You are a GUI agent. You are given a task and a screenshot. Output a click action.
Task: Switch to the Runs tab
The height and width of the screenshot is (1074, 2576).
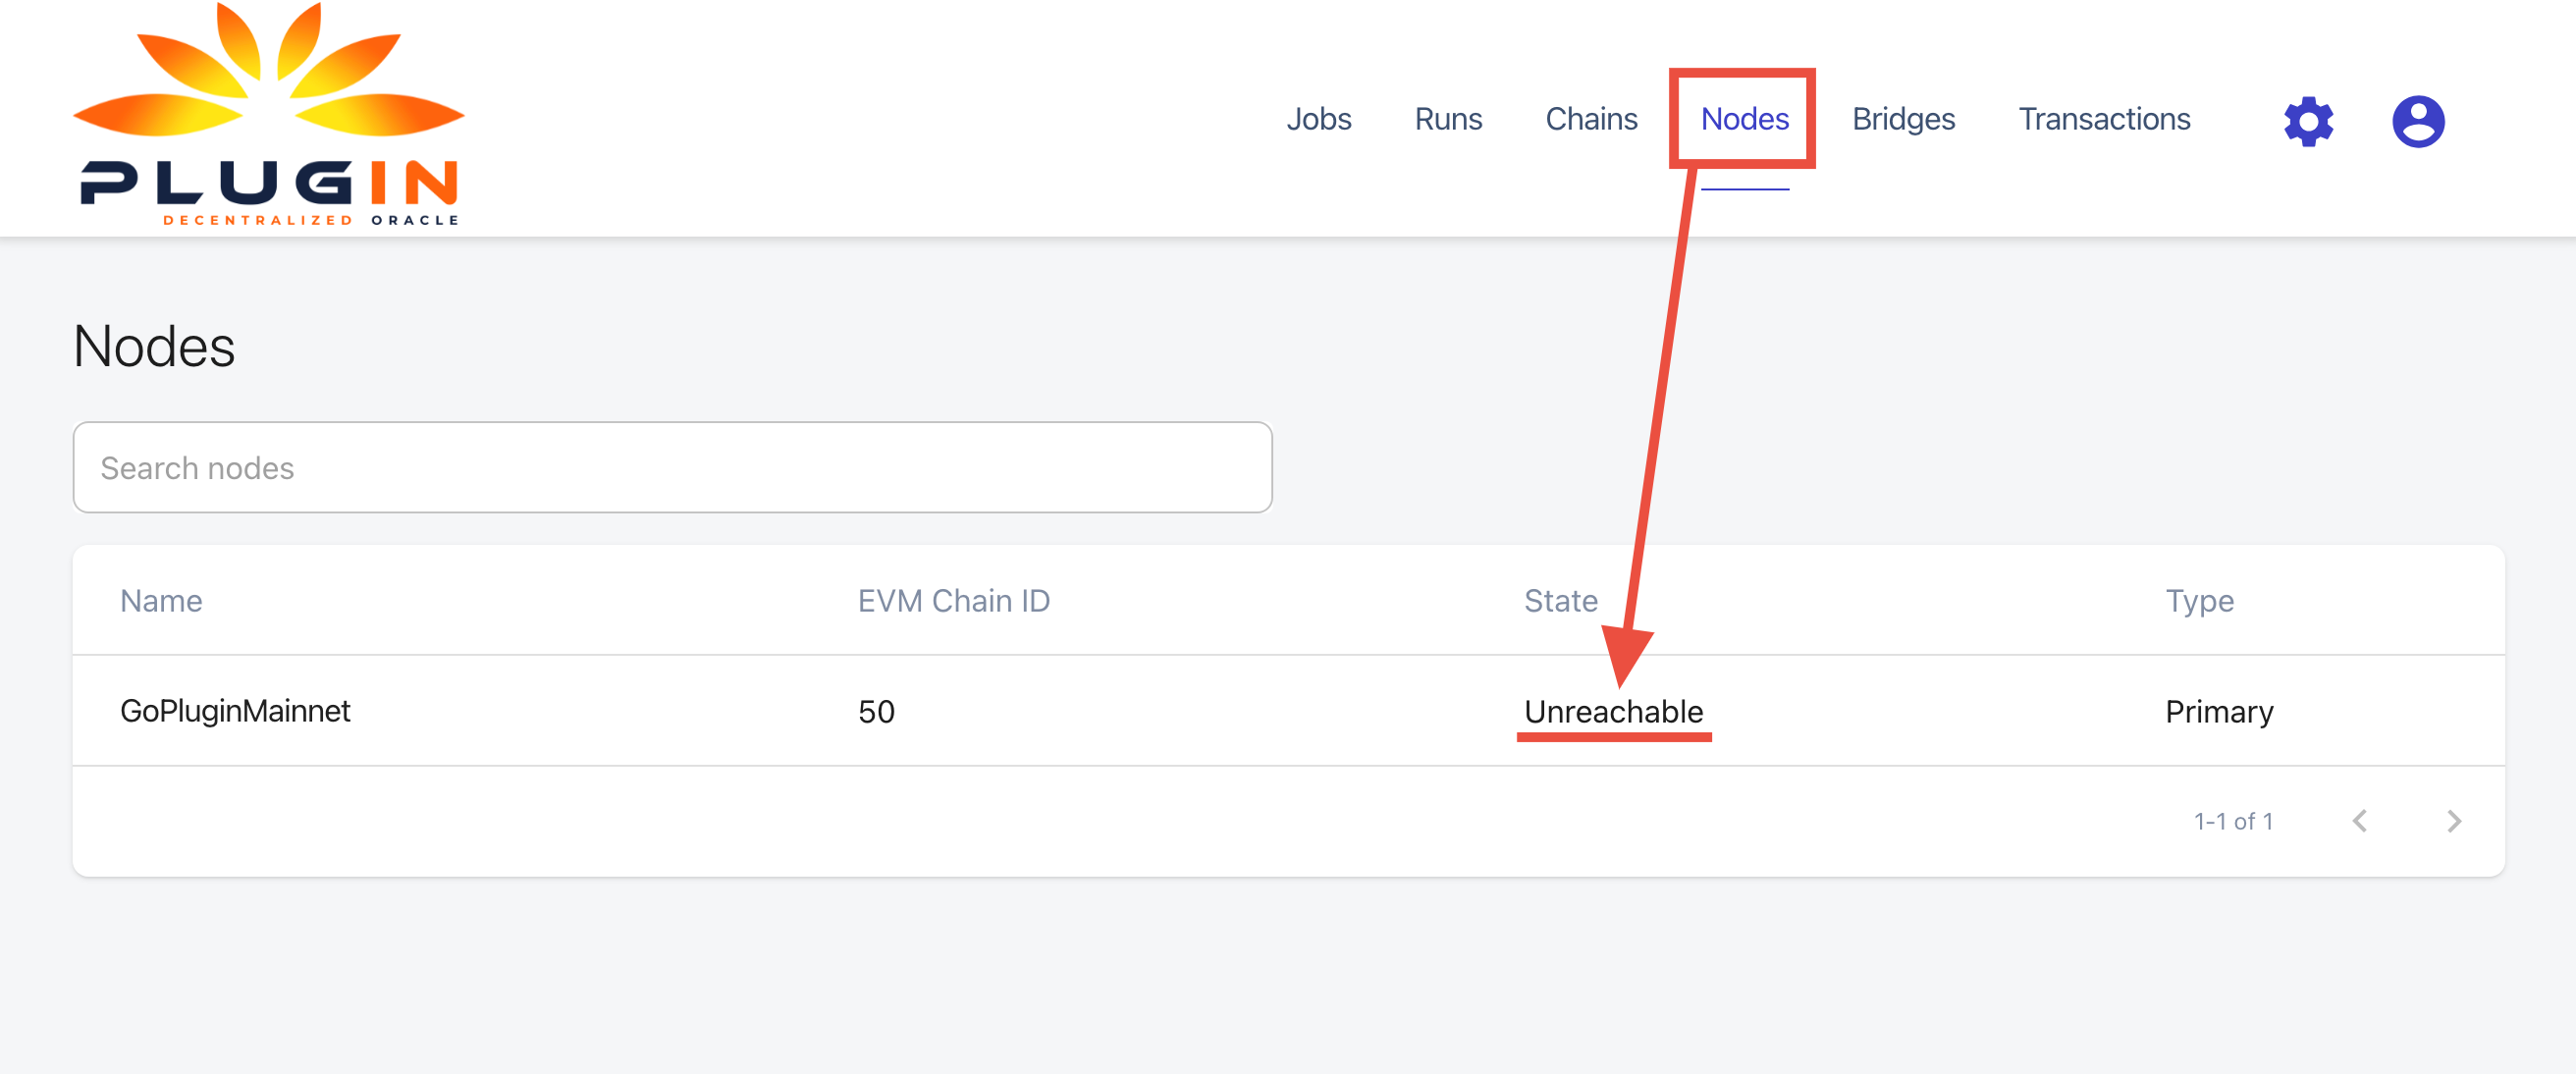[x=1448, y=118]
